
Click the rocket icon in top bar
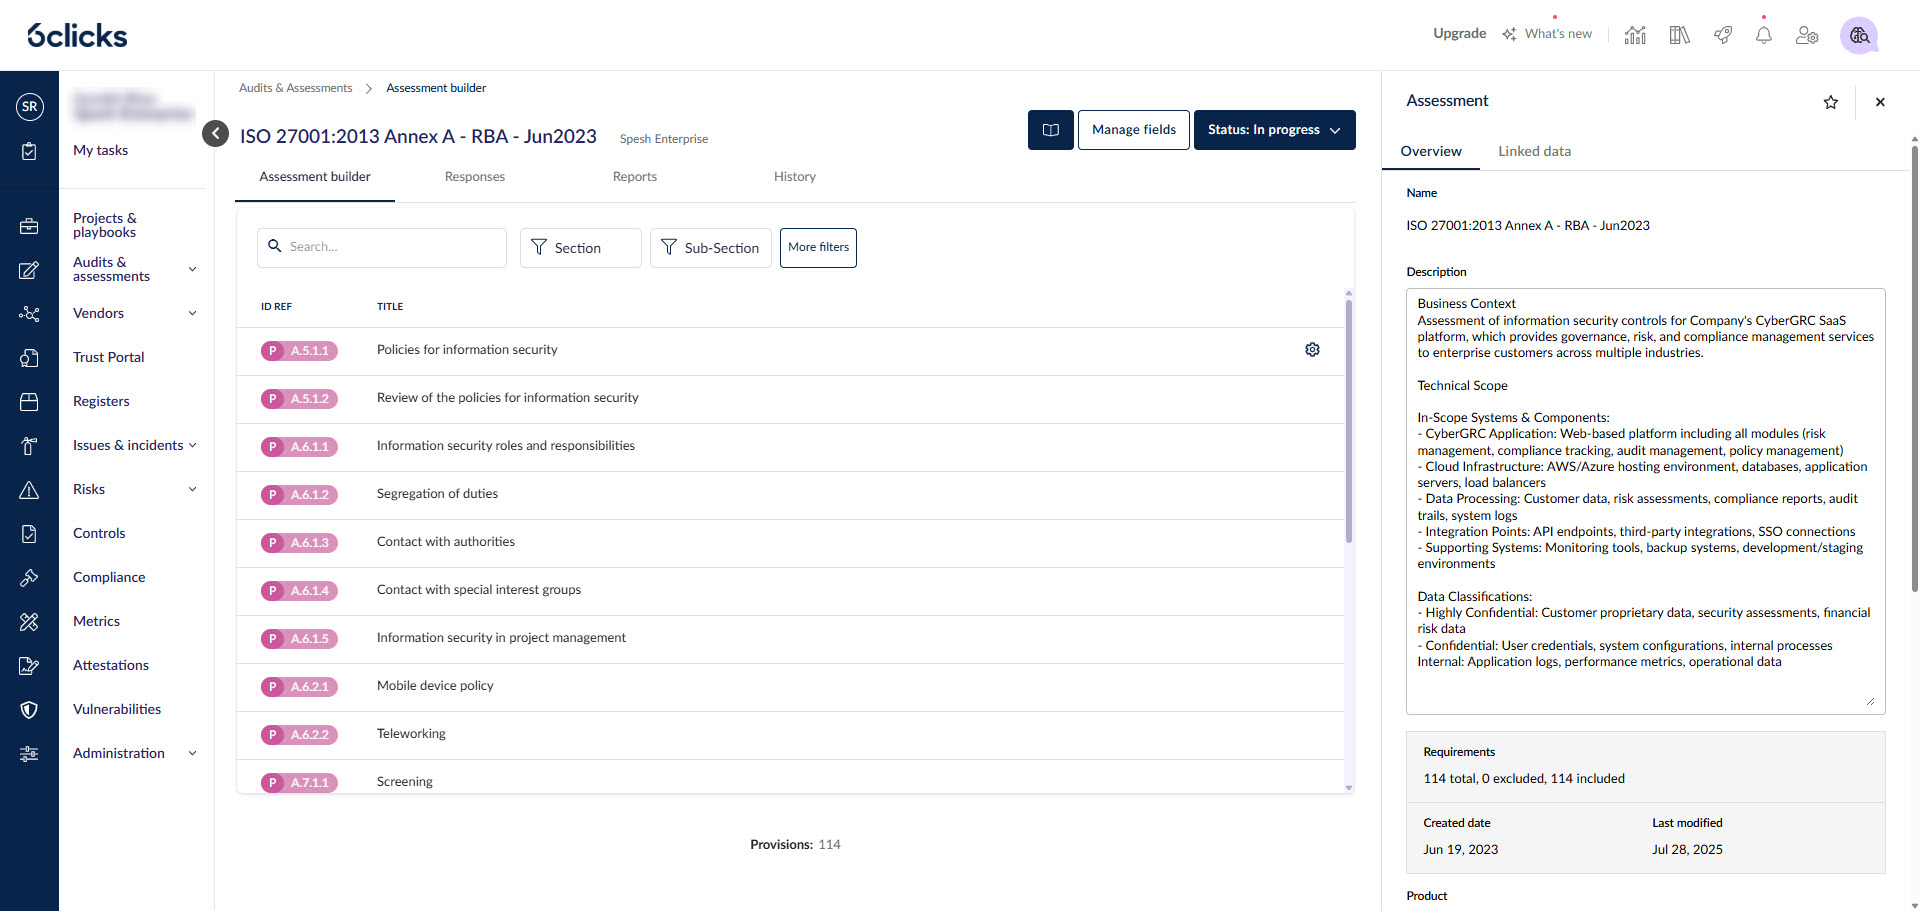point(1722,35)
